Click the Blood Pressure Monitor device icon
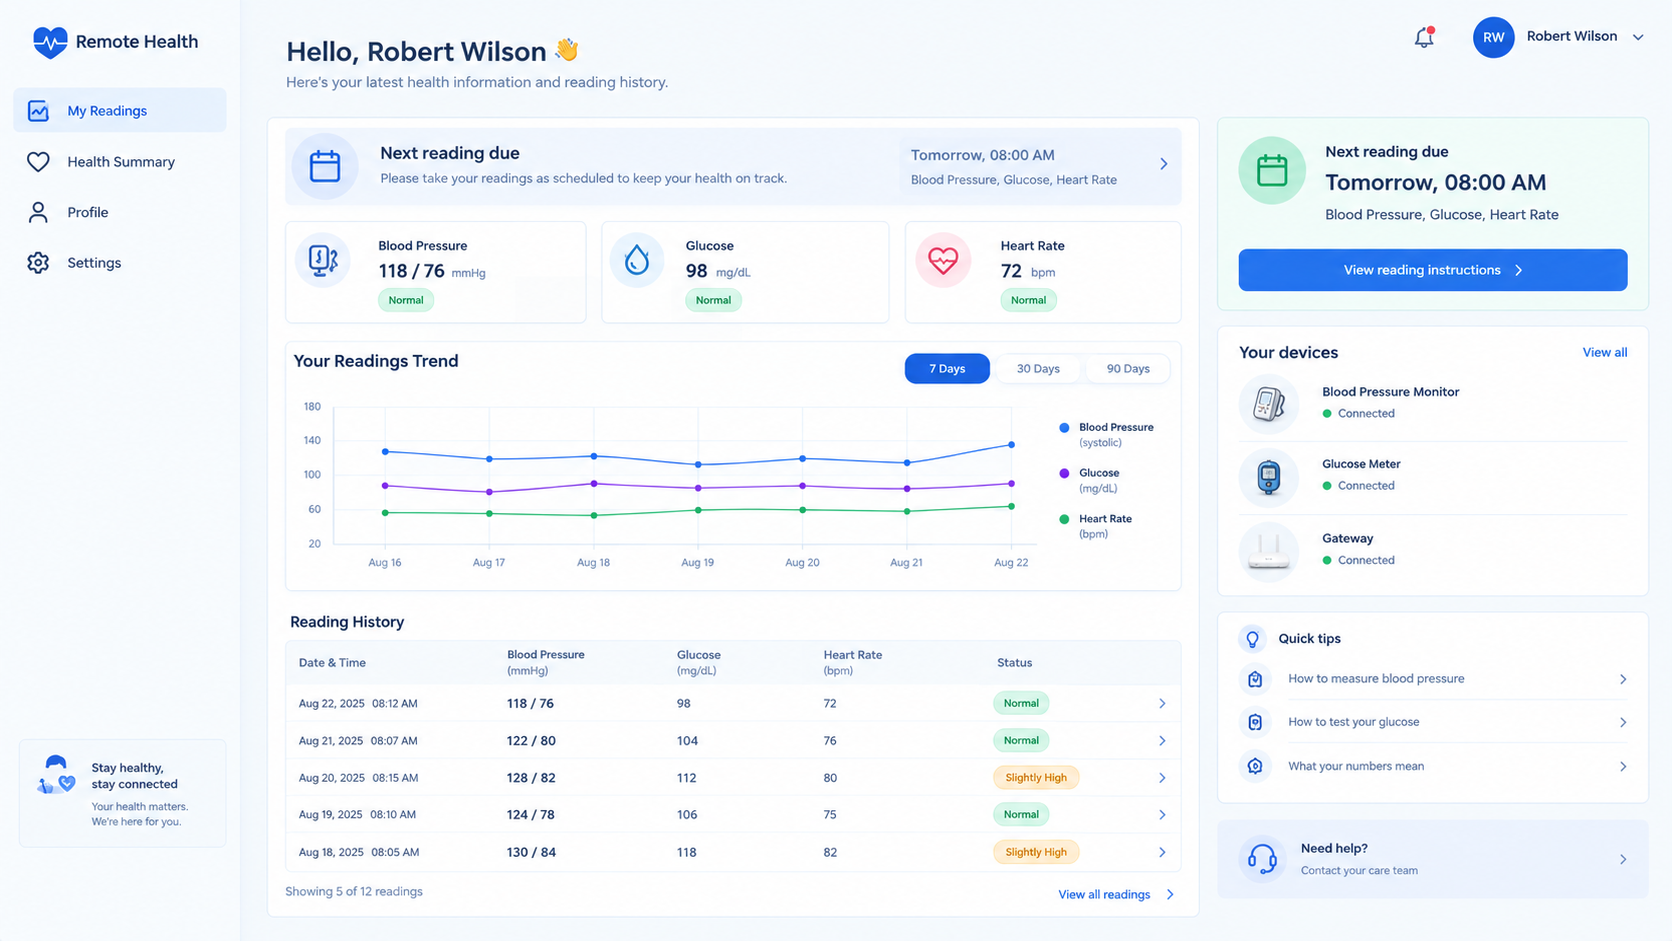 tap(1269, 404)
